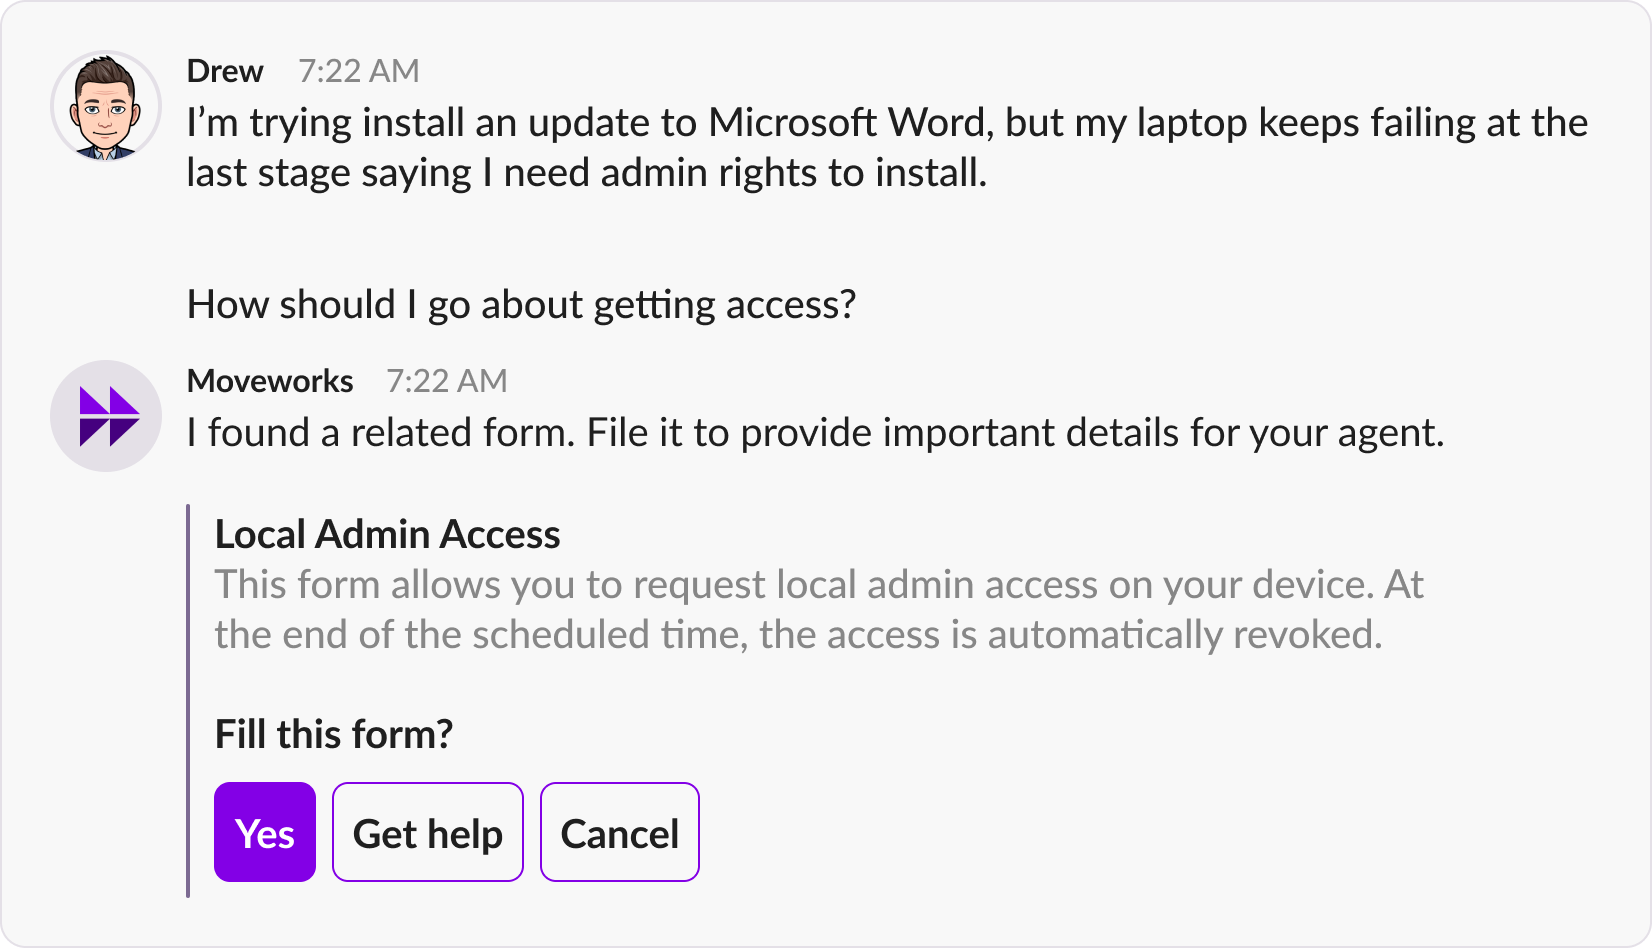Click the 7:22 AM timestamp beside Drew
Image resolution: width=1652 pixels, height=948 pixels.
click(x=359, y=71)
